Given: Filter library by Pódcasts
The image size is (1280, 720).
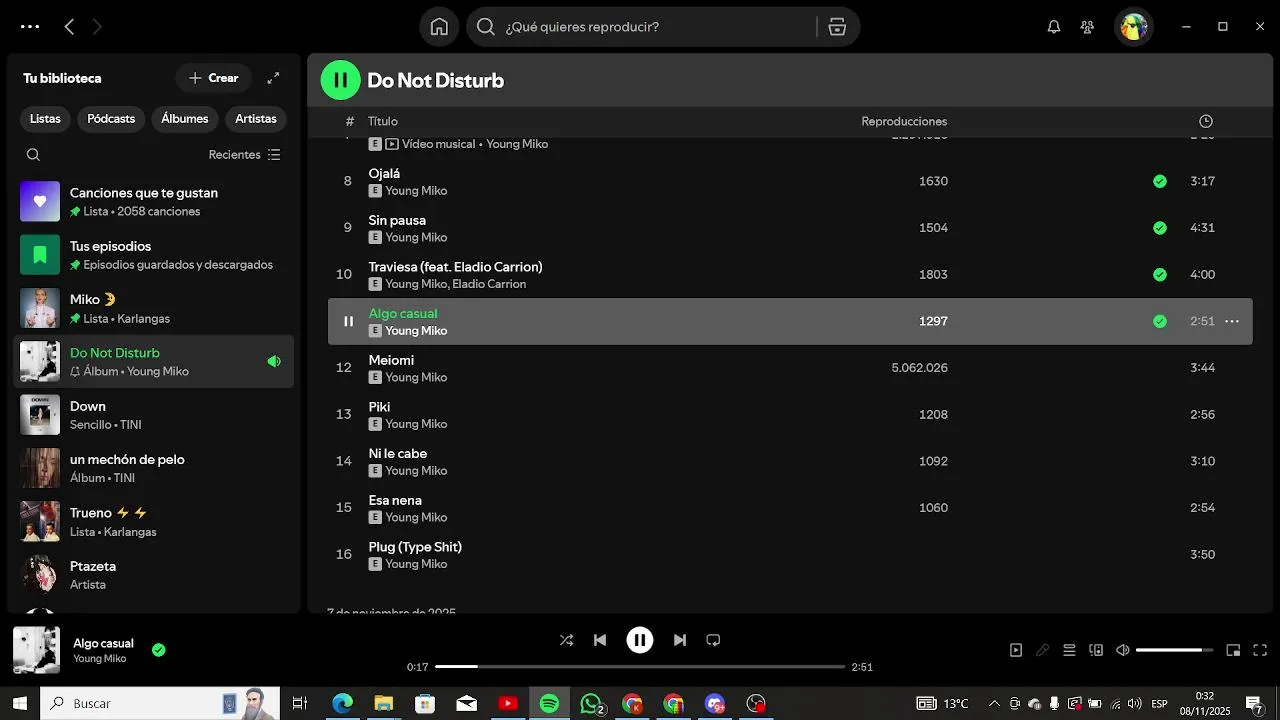Looking at the screenshot, I should 111,119.
